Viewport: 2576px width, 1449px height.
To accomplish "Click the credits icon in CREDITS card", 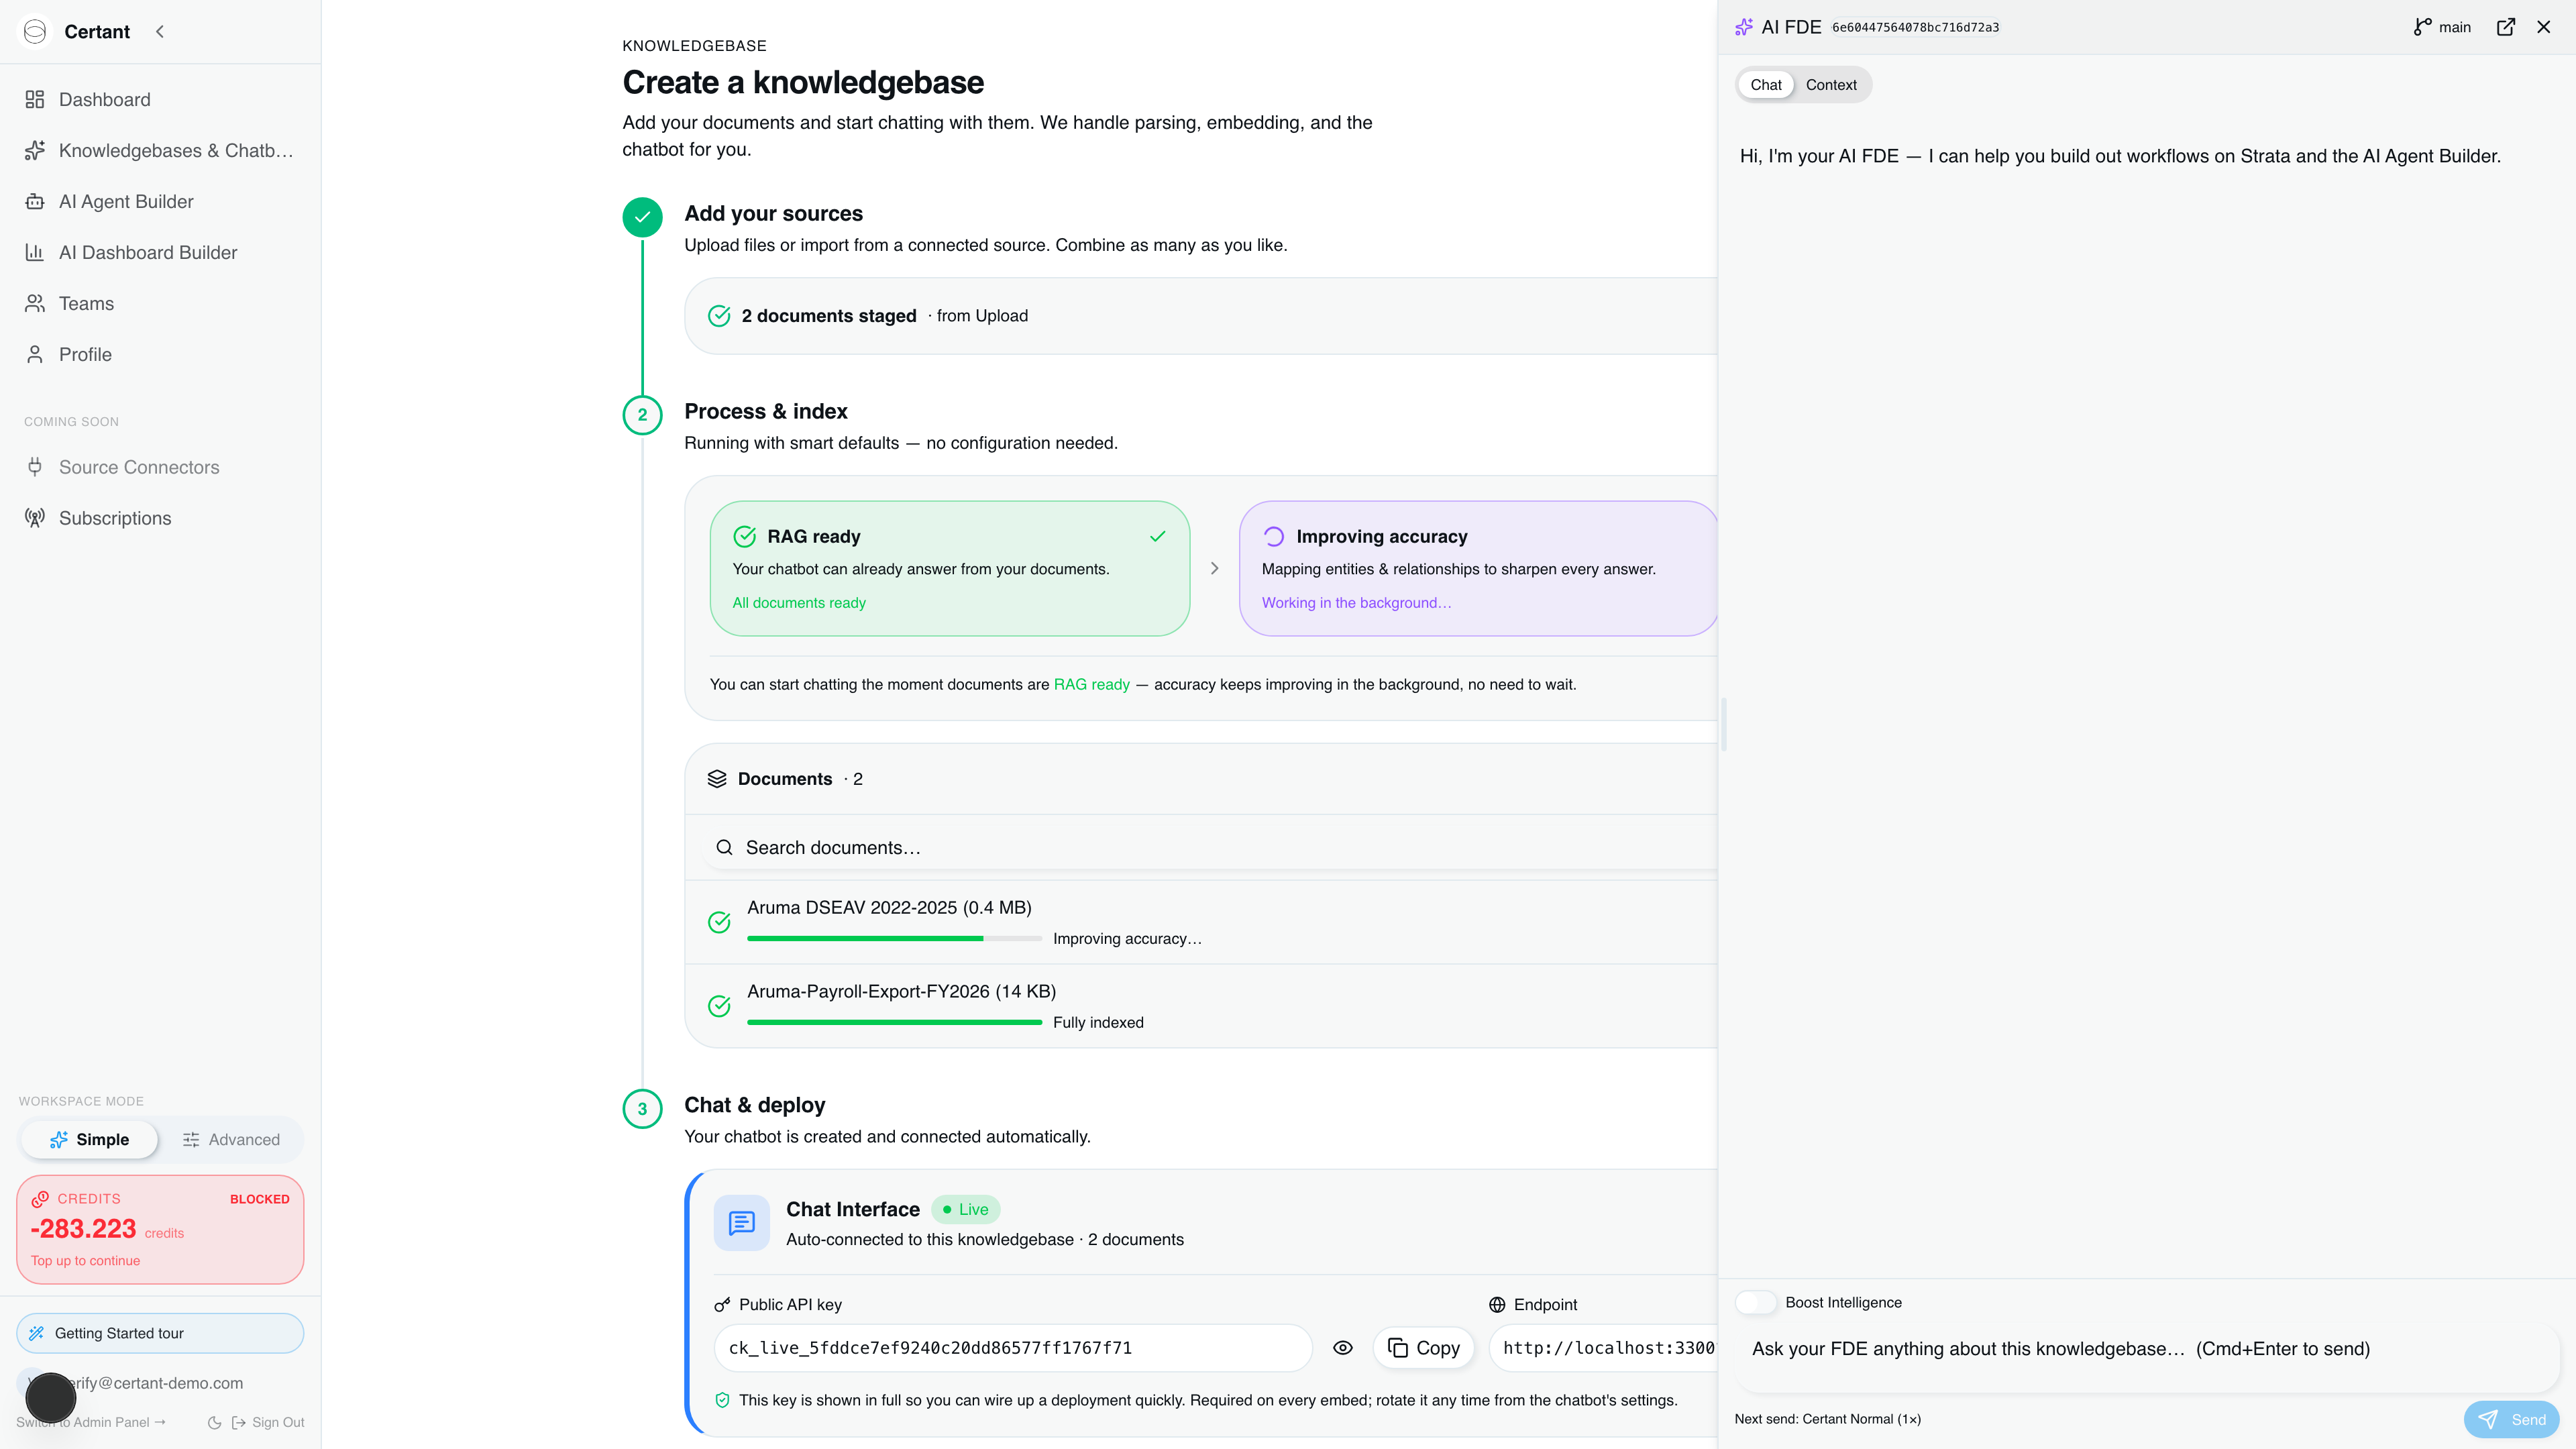I will 40,1198.
